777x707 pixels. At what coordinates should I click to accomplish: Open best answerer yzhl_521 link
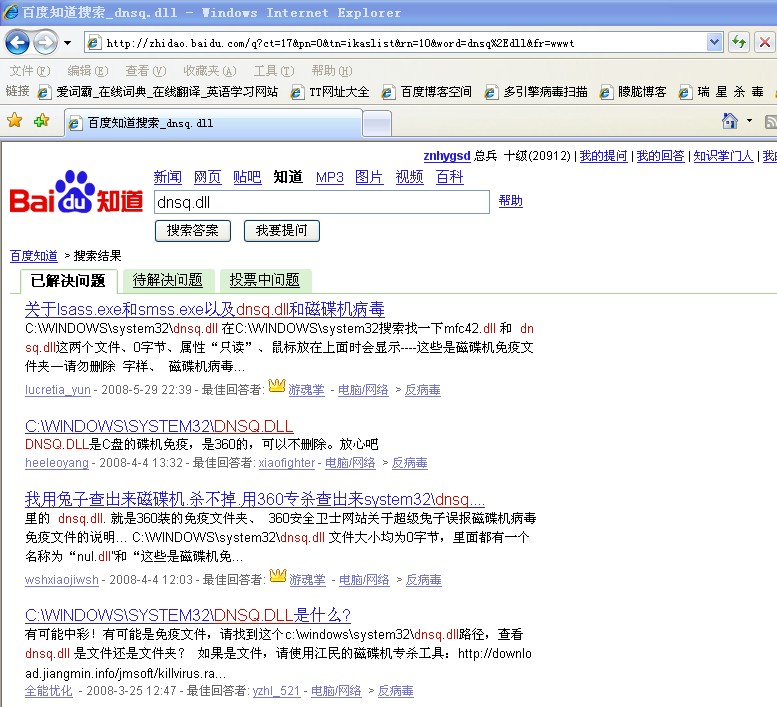coord(276,691)
